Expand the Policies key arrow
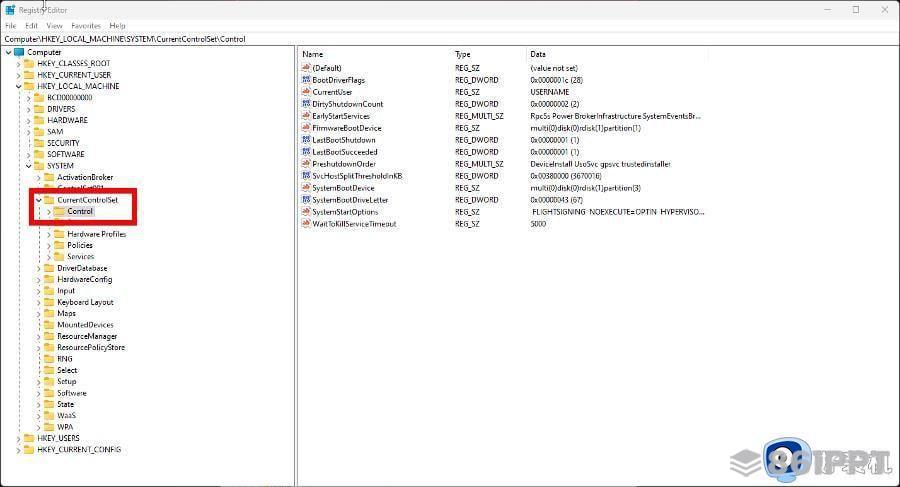Viewport: 900px width, 487px height. coord(49,245)
